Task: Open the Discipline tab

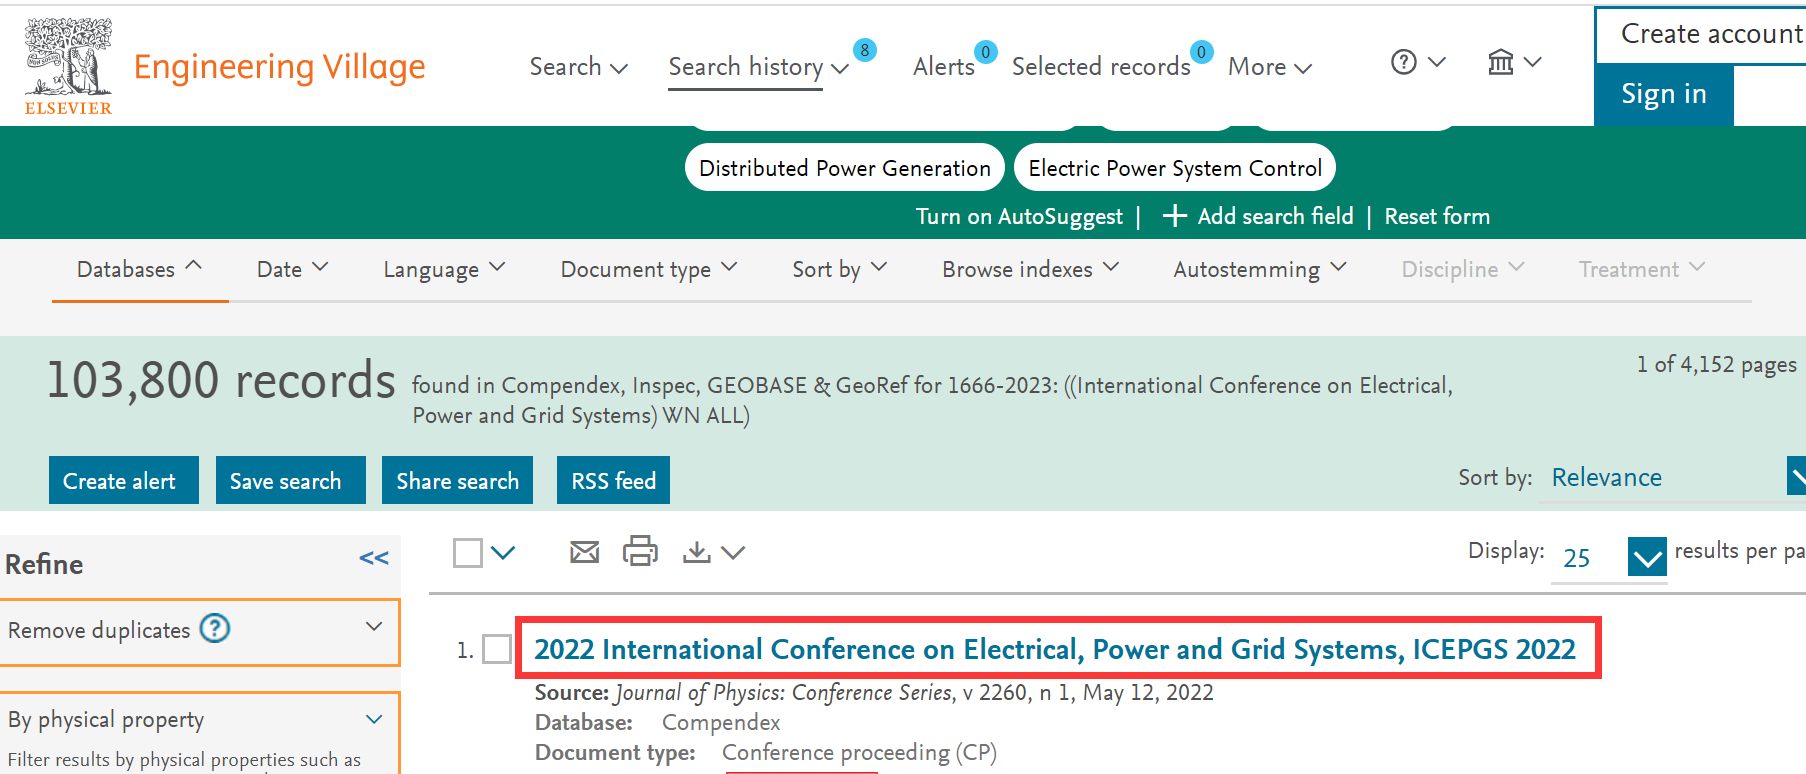Action: click(x=1463, y=269)
